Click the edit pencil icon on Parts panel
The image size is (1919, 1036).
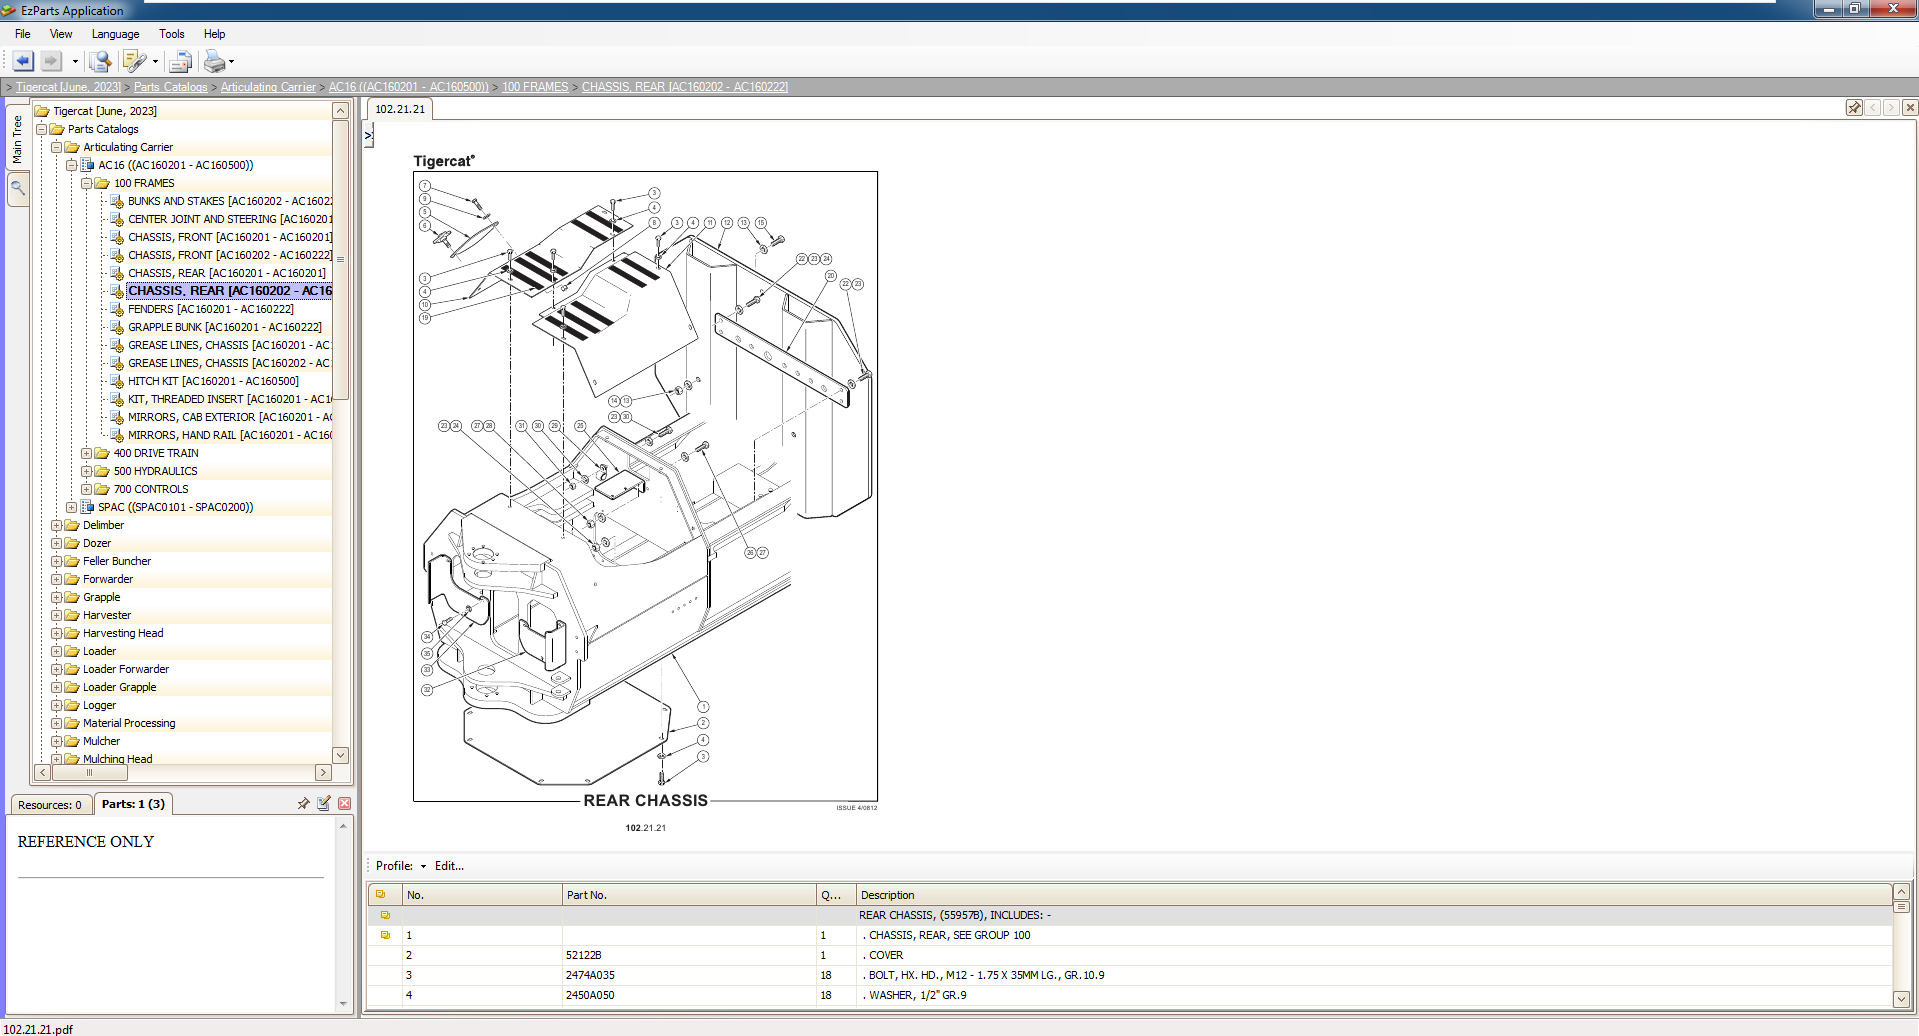tap(323, 803)
